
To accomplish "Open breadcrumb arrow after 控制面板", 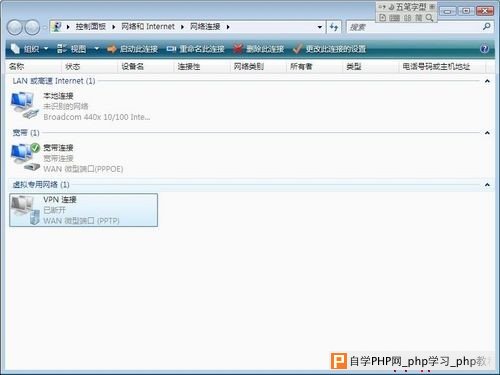I will (114, 27).
